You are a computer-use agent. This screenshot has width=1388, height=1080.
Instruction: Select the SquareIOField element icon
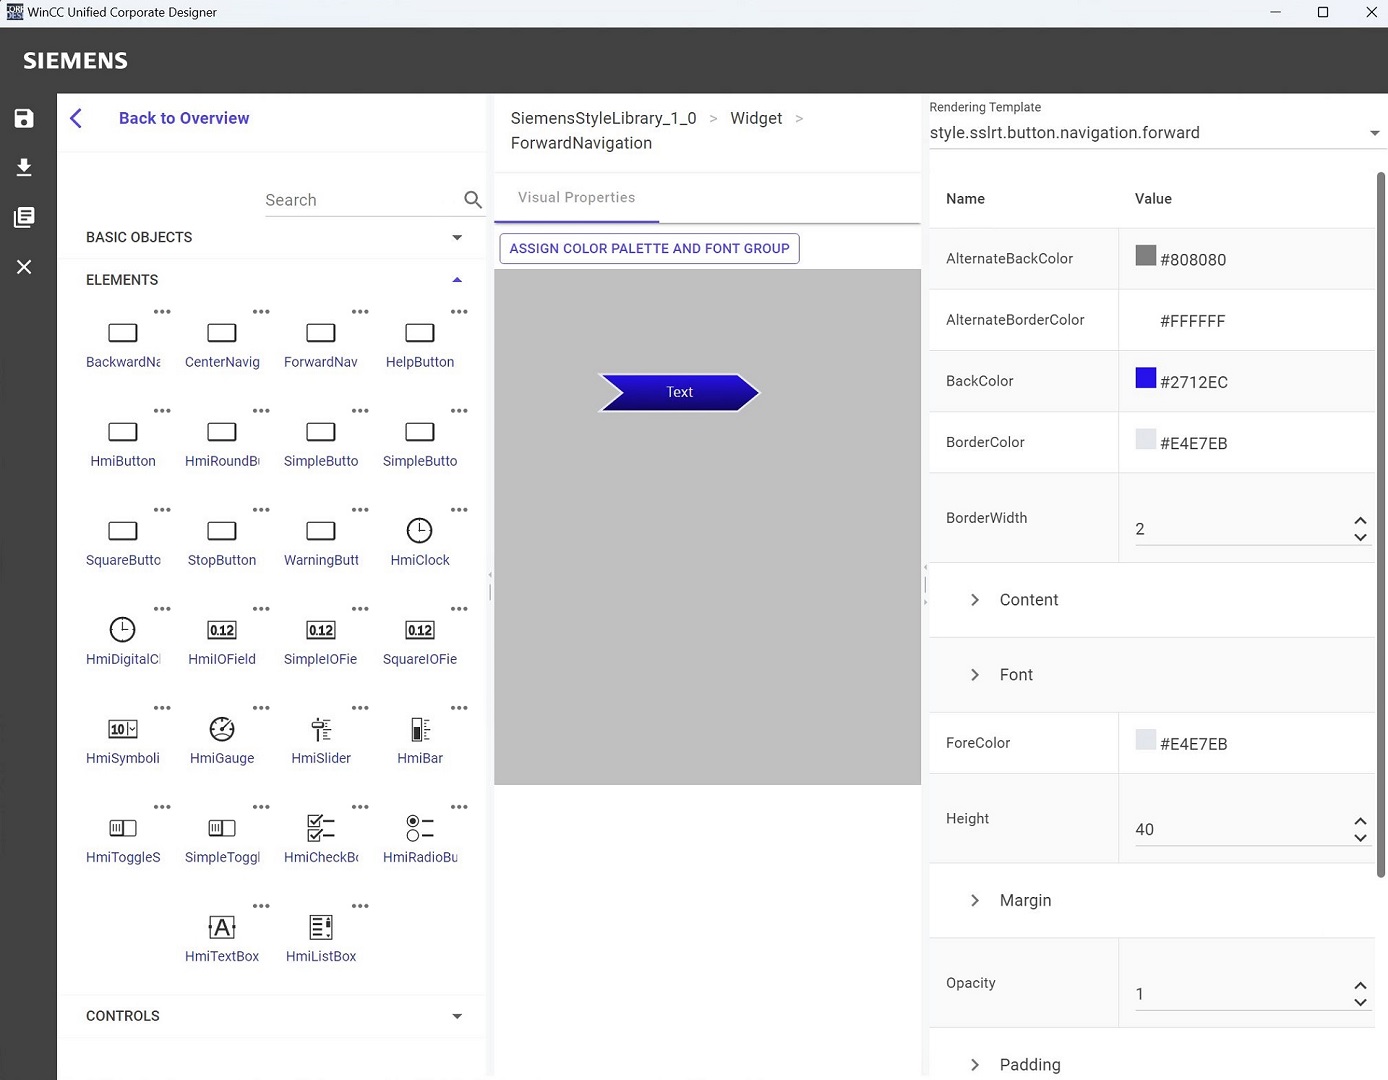point(420,630)
